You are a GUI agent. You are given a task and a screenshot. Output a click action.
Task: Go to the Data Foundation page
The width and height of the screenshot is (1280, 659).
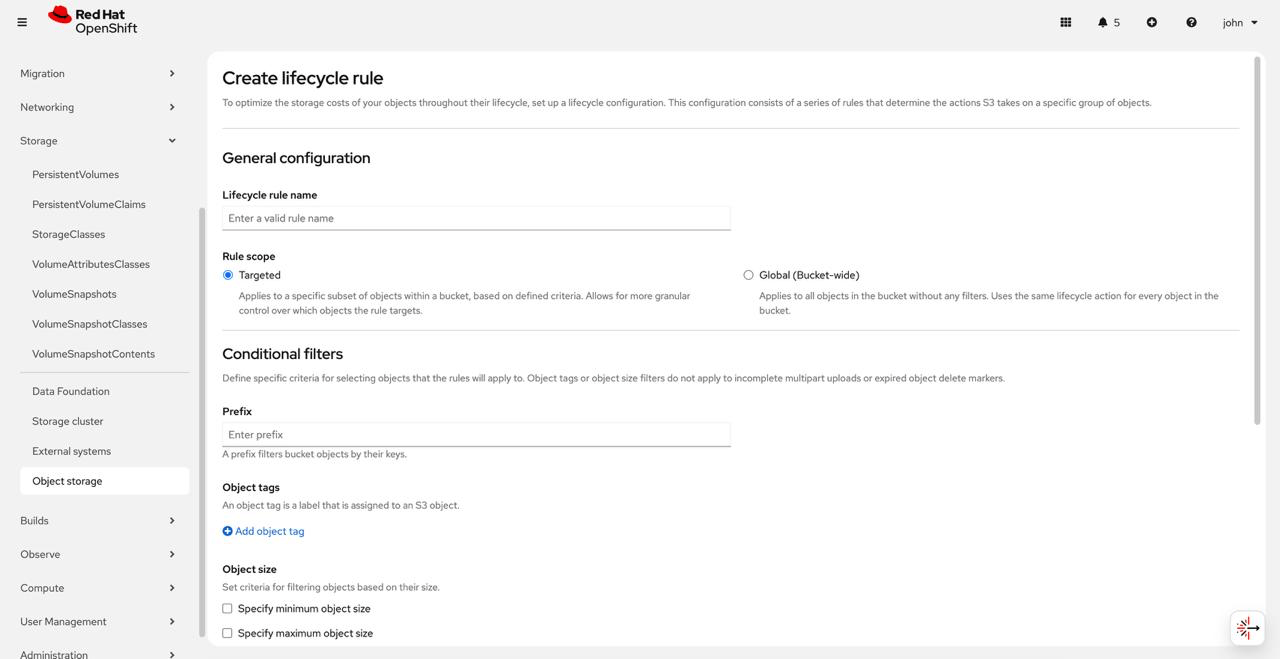click(x=71, y=391)
